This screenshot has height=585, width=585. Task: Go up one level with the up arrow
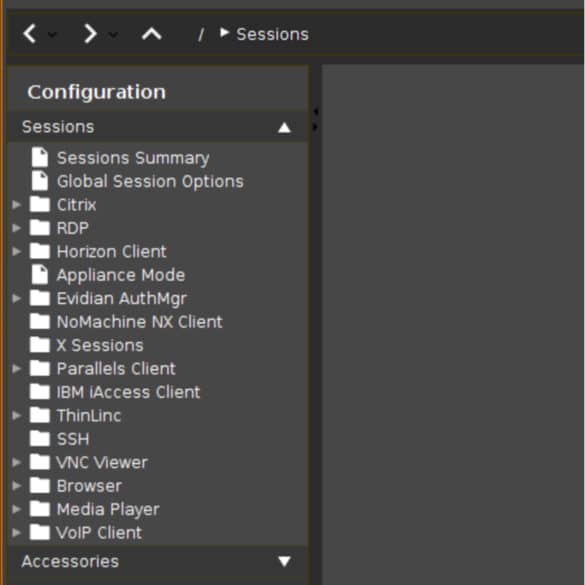[151, 34]
